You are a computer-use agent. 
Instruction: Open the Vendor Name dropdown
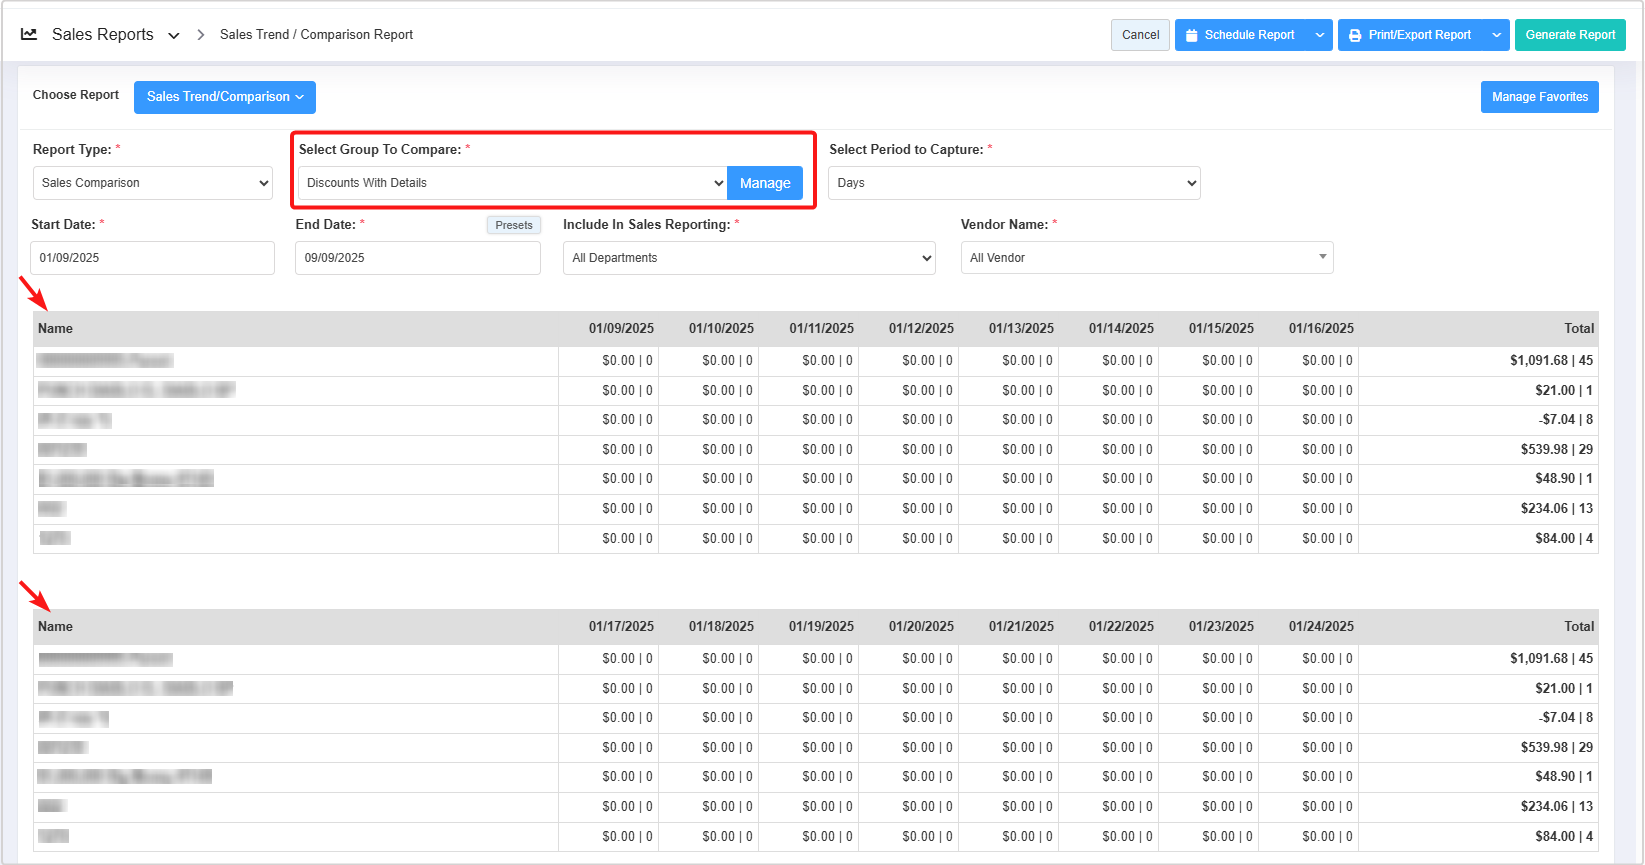coord(1147,258)
